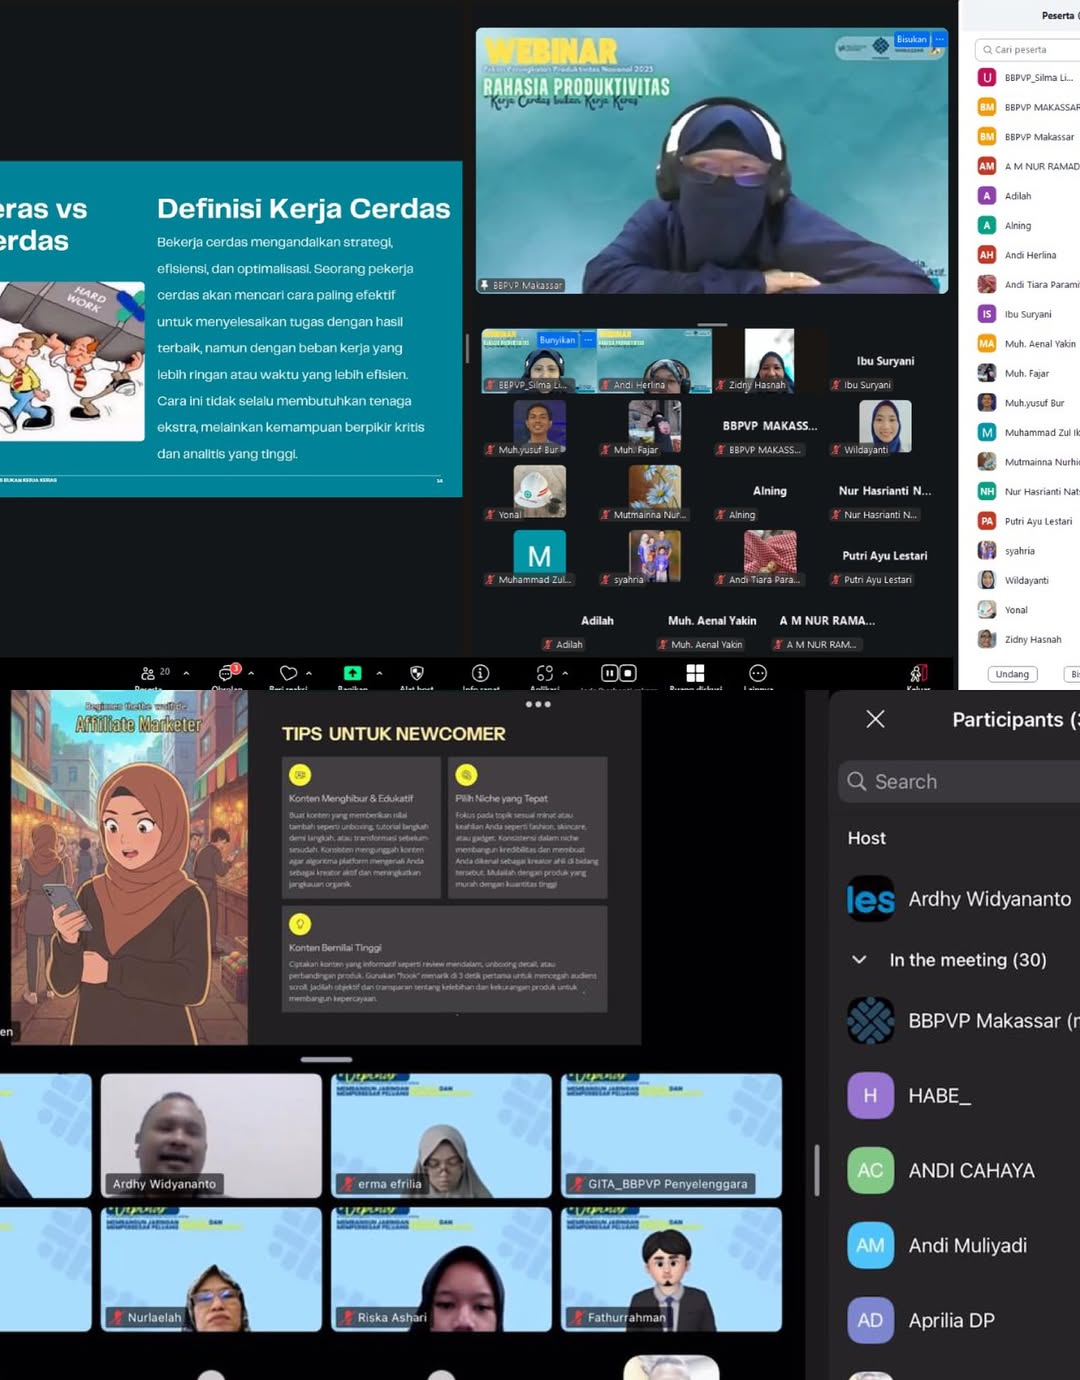Expand the caret next to Share Screen
This screenshot has width=1080, height=1380.
coord(379,674)
